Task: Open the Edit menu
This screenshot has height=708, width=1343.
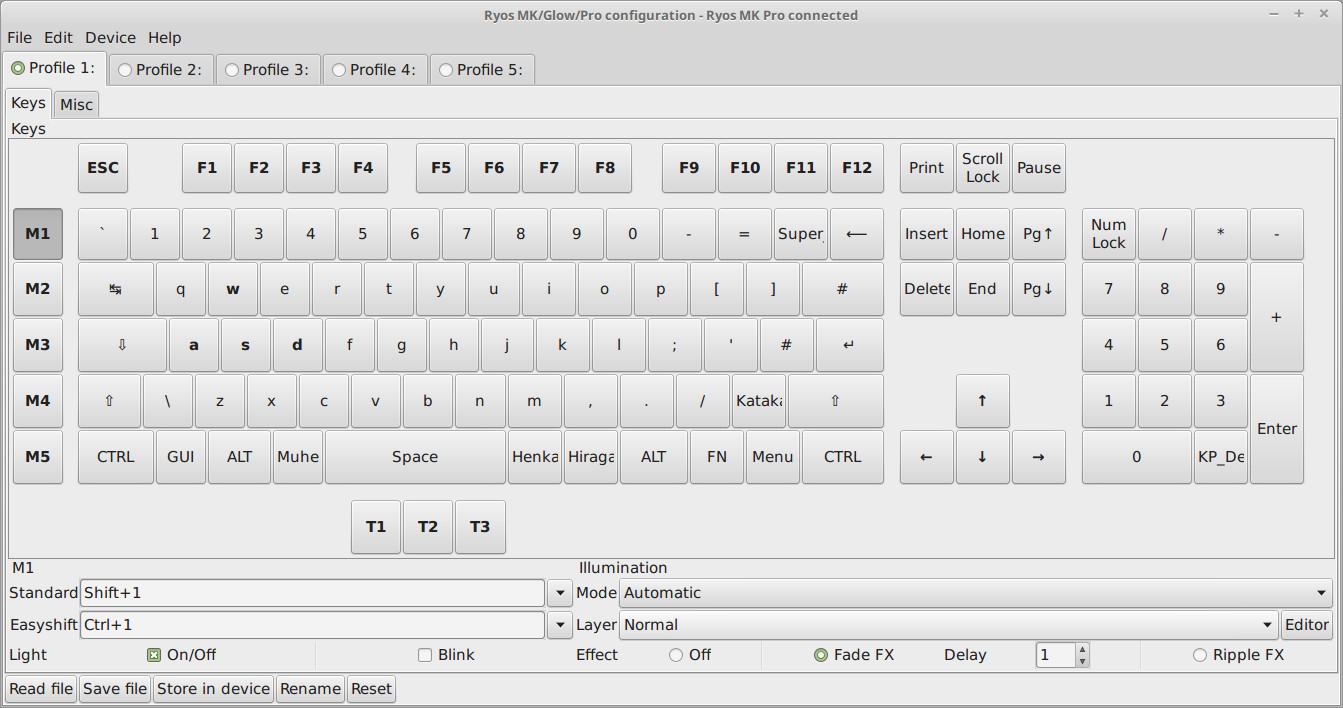Action: coord(58,37)
